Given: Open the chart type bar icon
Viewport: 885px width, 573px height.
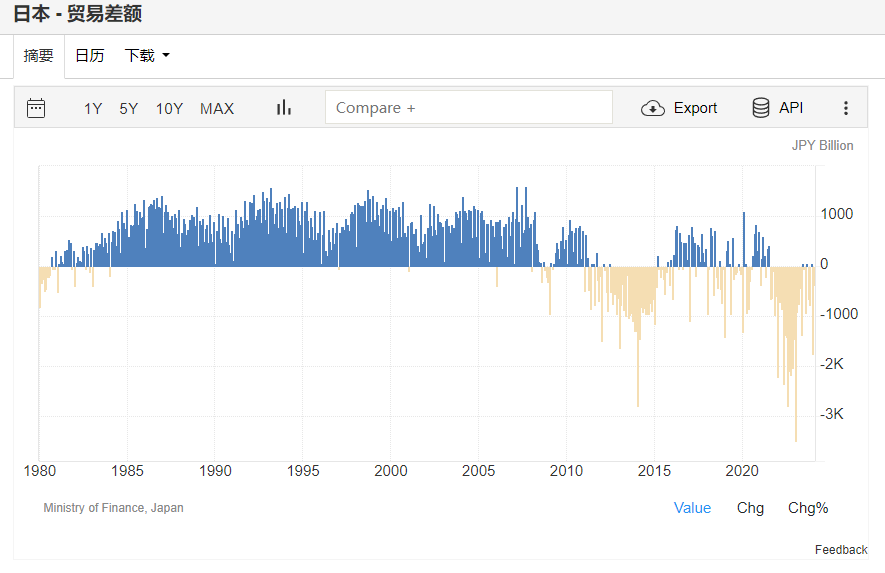Looking at the screenshot, I should point(284,108).
